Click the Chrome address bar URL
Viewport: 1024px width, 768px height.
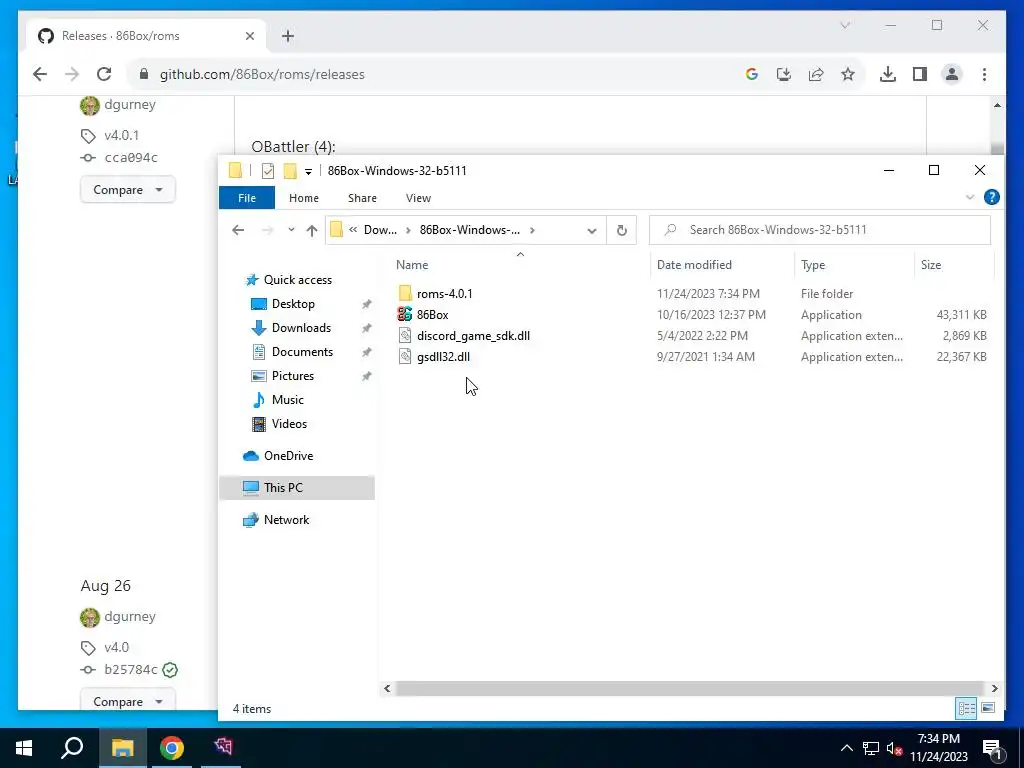coord(262,74)
